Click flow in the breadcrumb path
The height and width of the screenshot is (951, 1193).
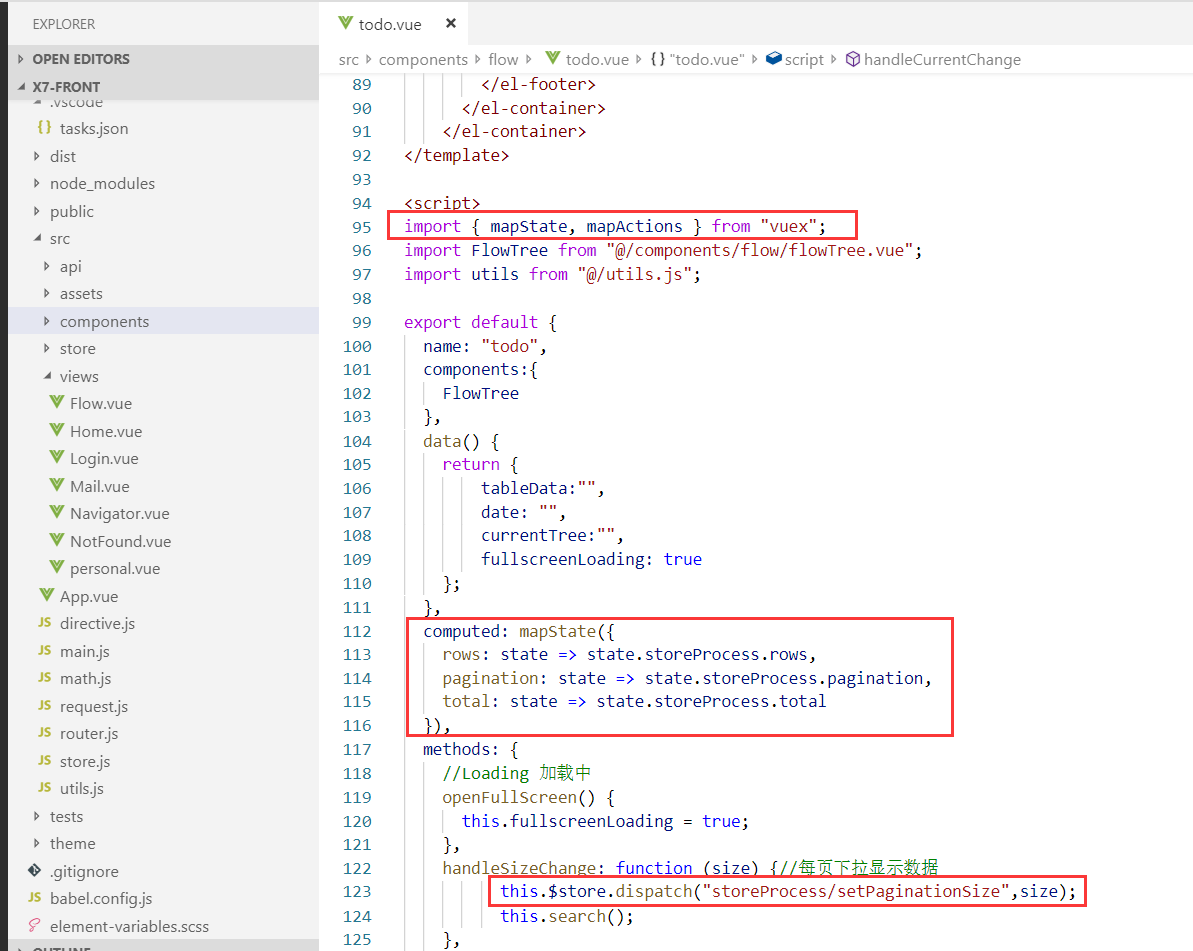tap(503, 59)
